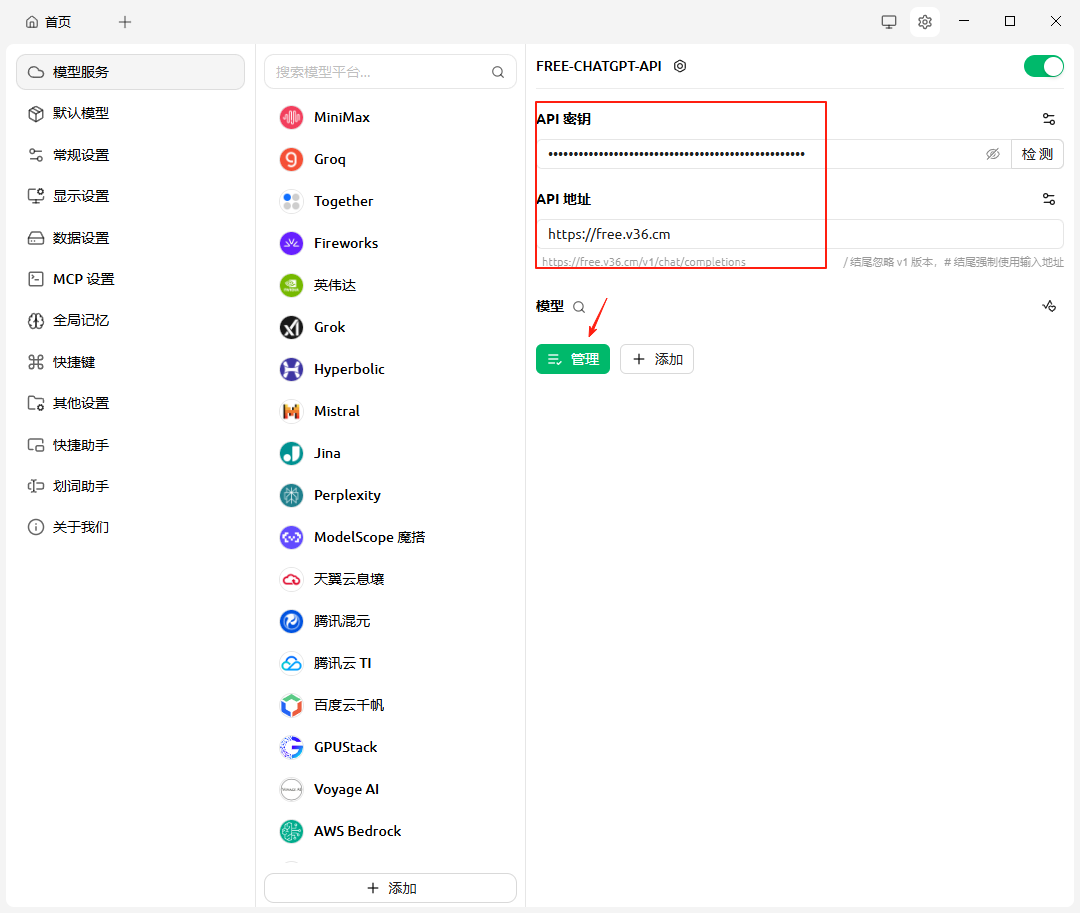Search models with magnifier next to 模型
This screenshot has height=913, width=1080.
coord(579,307)
